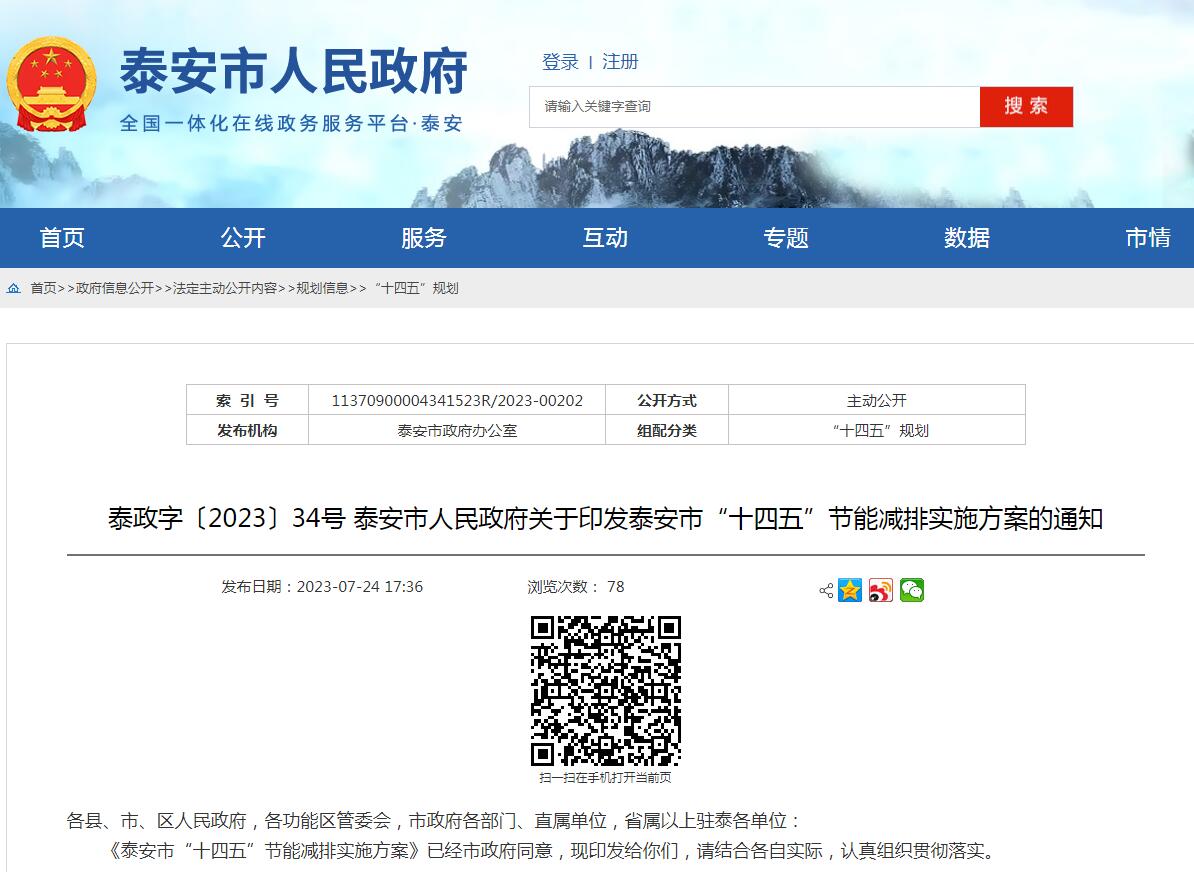1194x872 pixels.
Task: Click the national emblem logo
Action: [52, 84]
